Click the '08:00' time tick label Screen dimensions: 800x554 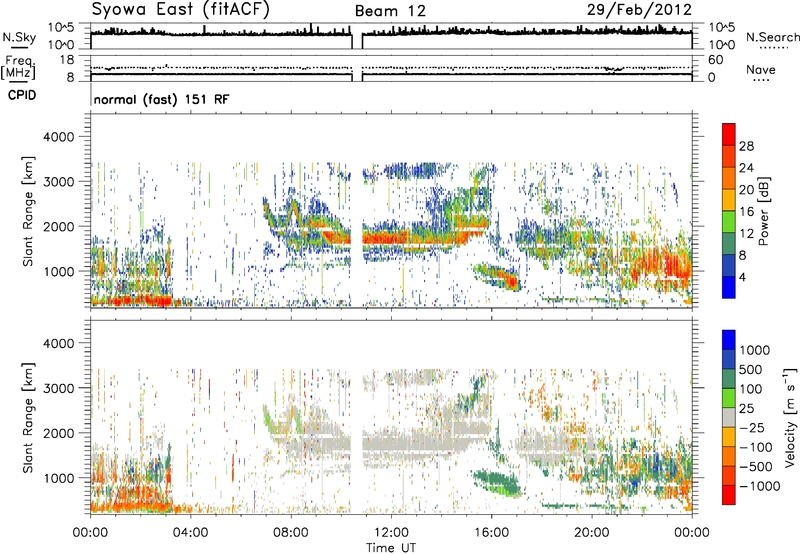coord(291,533)
